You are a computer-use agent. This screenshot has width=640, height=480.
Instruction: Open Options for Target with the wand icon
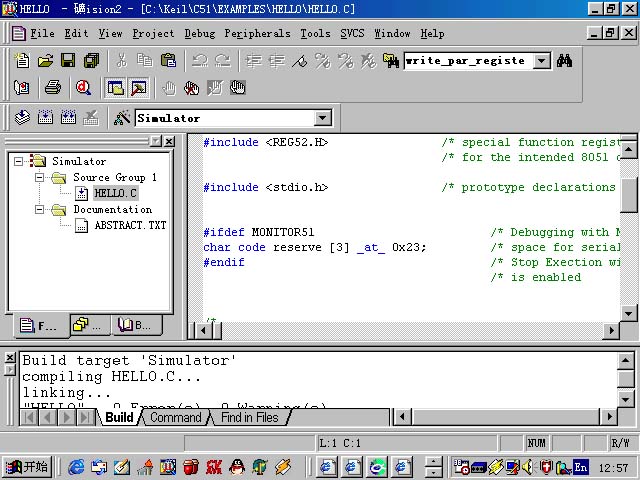[122, 118]
